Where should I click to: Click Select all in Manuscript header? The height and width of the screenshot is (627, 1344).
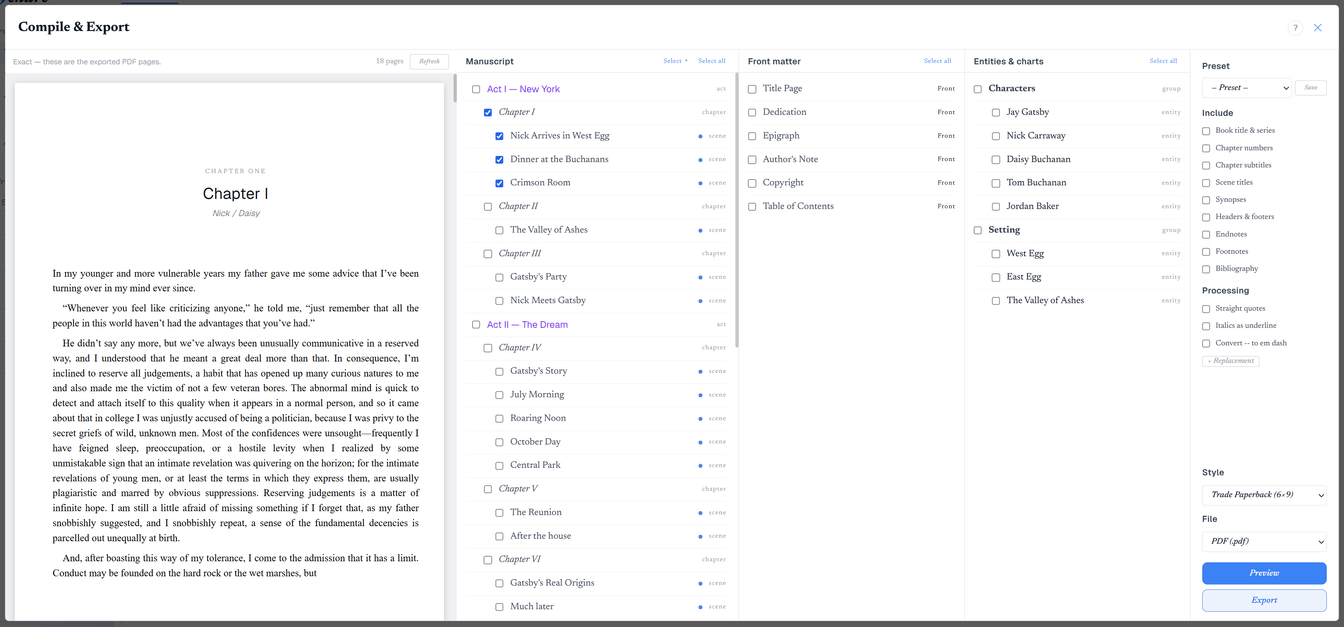(712, 62)
